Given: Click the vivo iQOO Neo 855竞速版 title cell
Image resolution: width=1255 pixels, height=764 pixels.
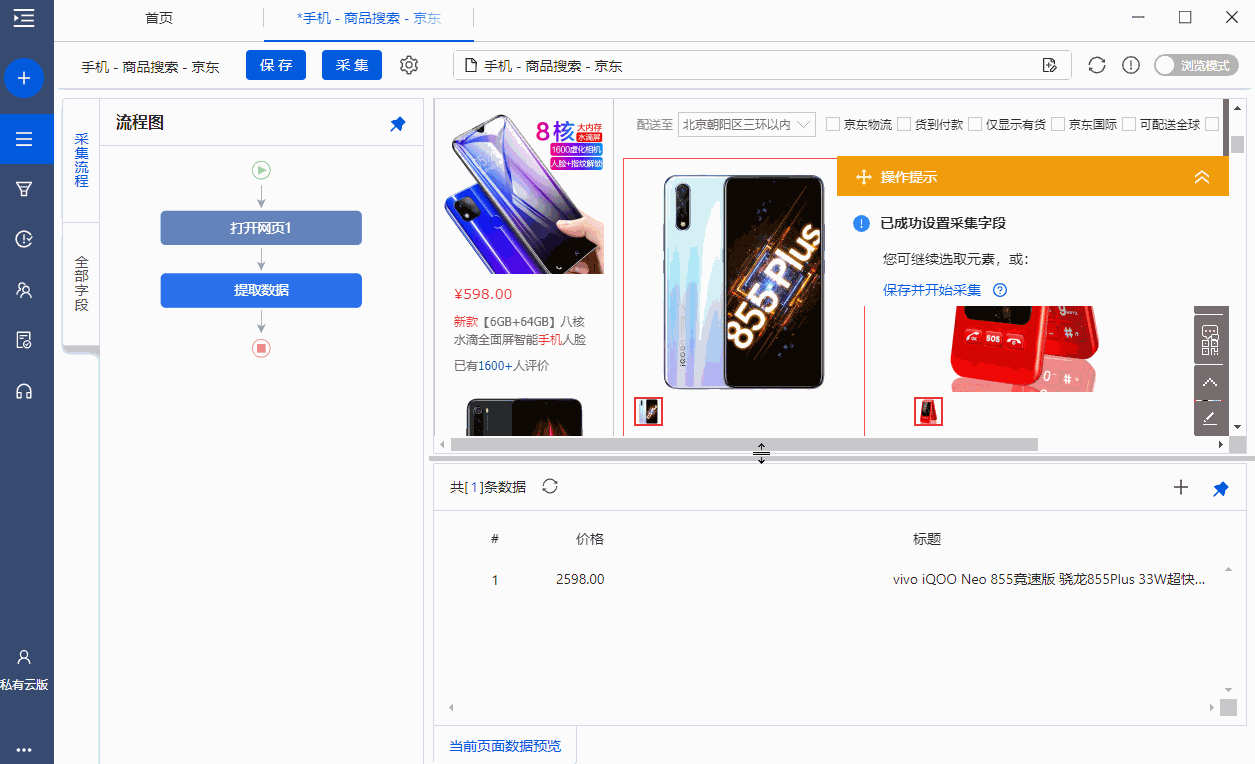Looking at the screenshot, I should click(1049, 579).
